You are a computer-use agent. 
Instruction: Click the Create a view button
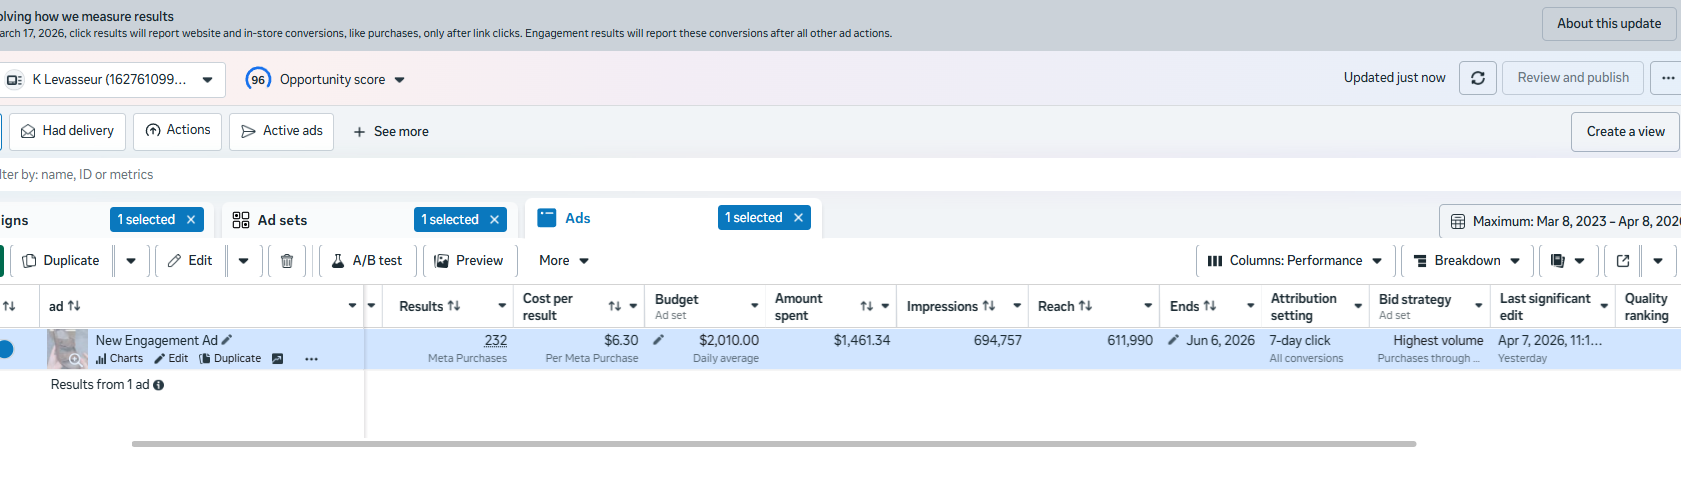click(1625, 132)
